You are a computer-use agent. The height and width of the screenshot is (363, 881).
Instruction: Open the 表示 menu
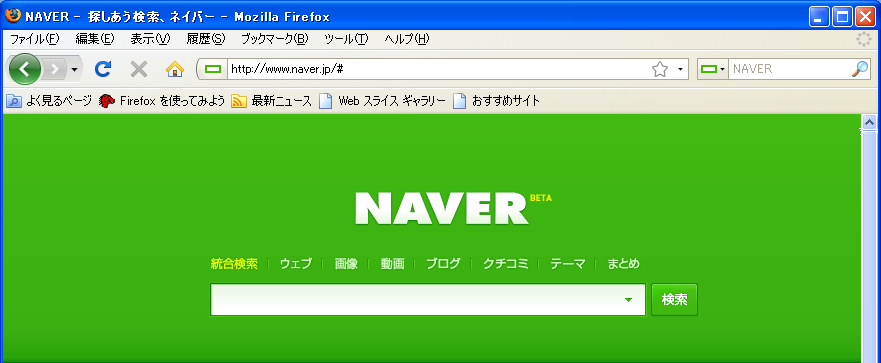(x=150, y=39)
